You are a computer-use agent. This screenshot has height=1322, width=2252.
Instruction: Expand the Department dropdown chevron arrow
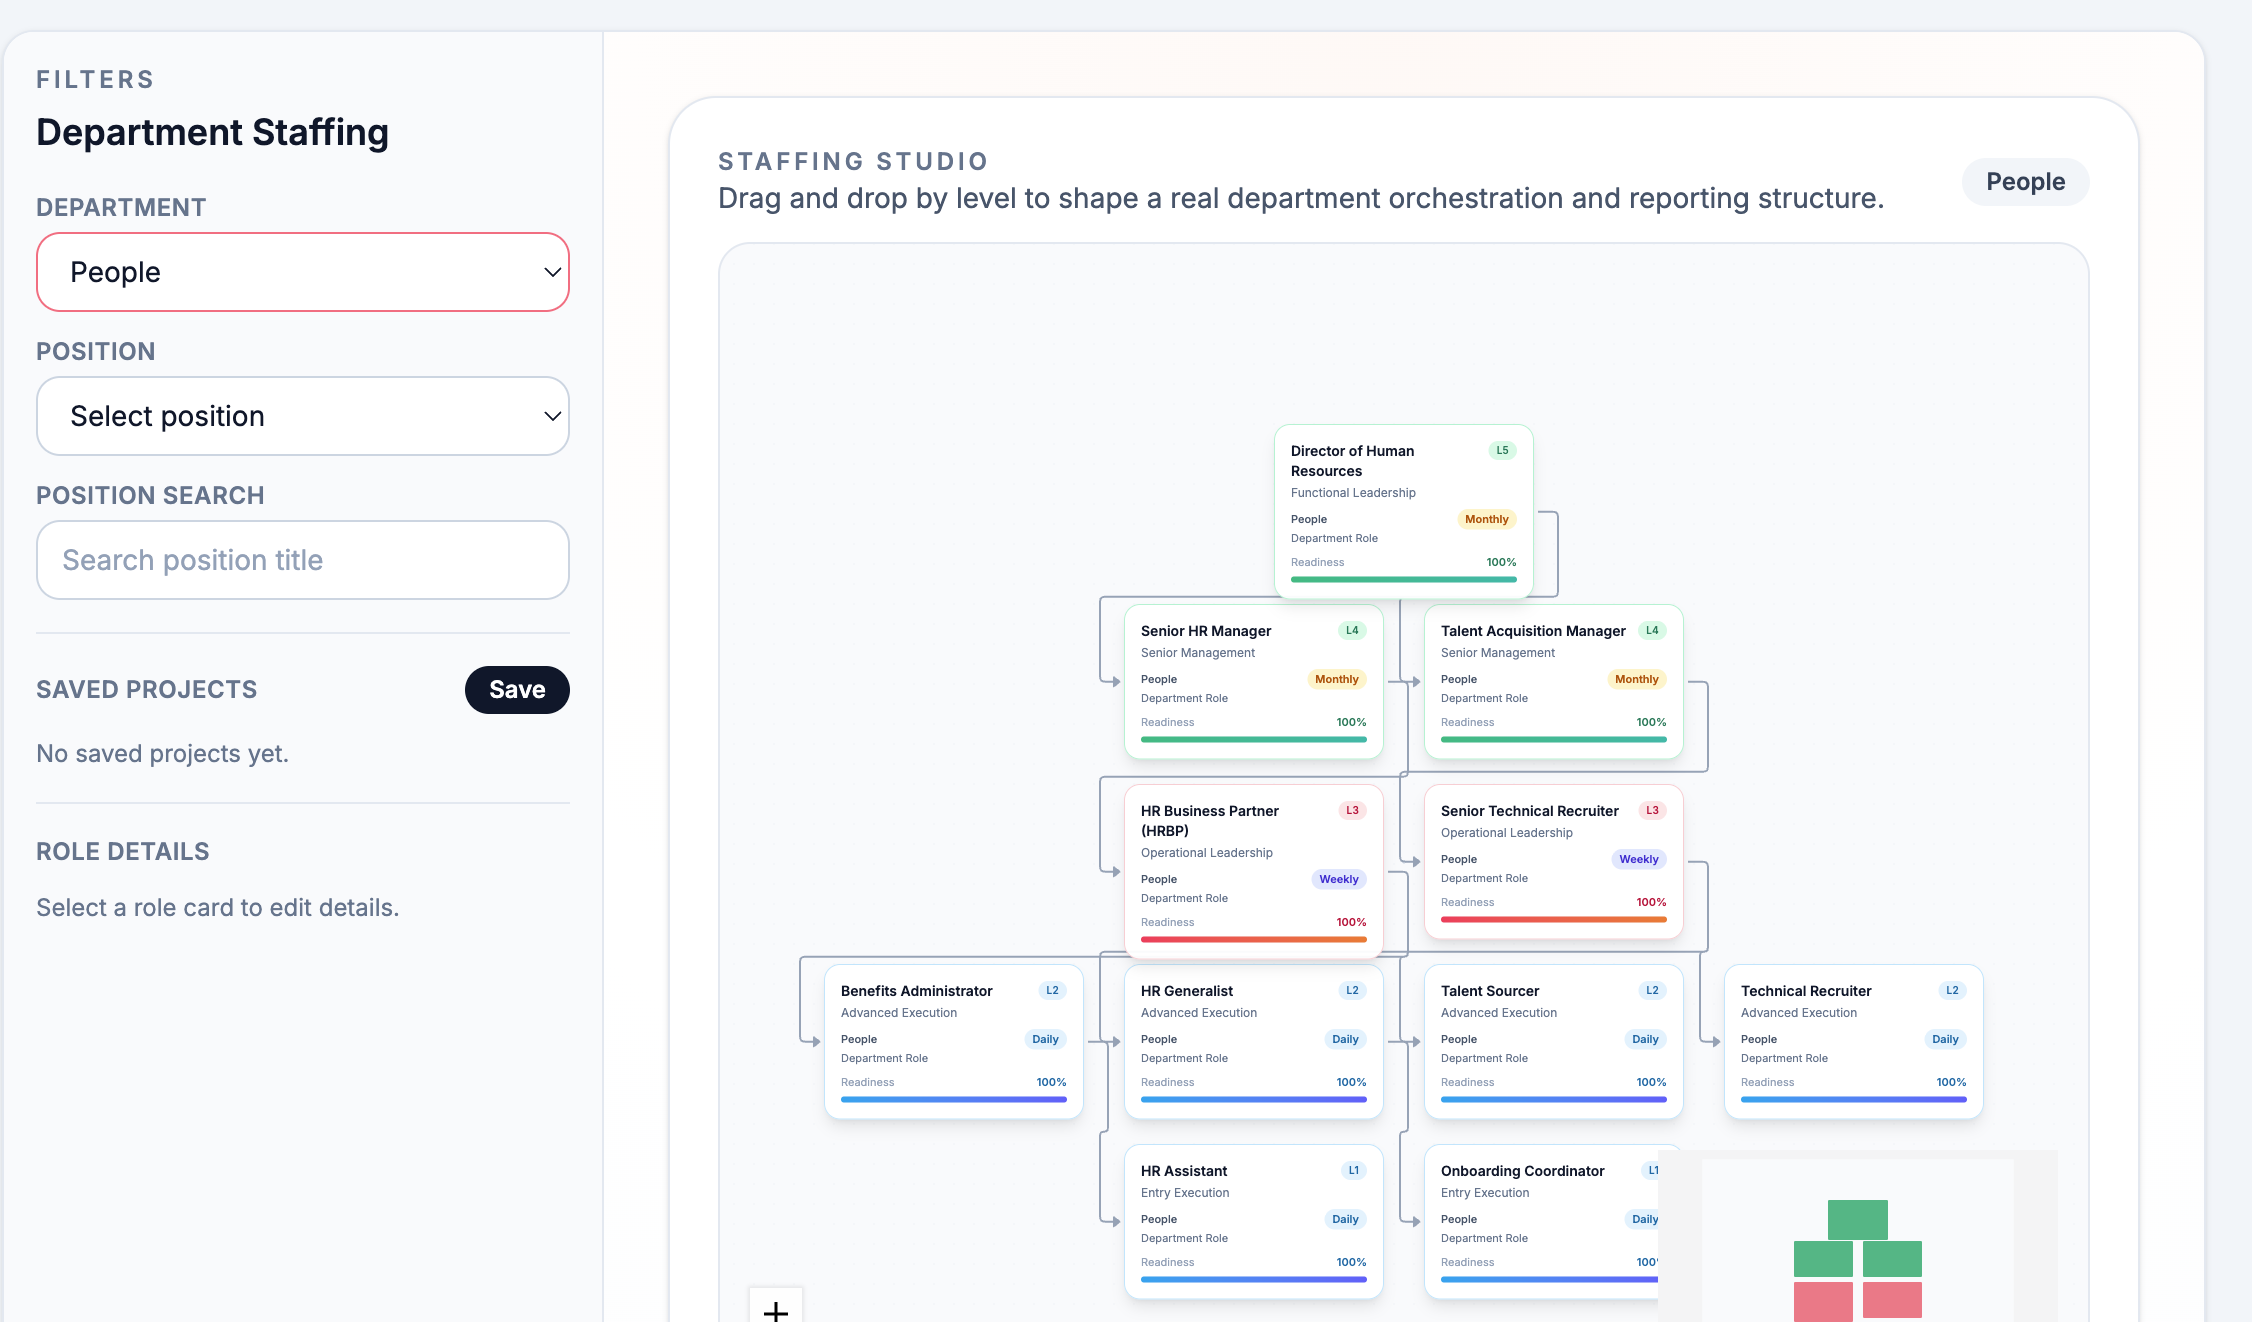(551, 271)
